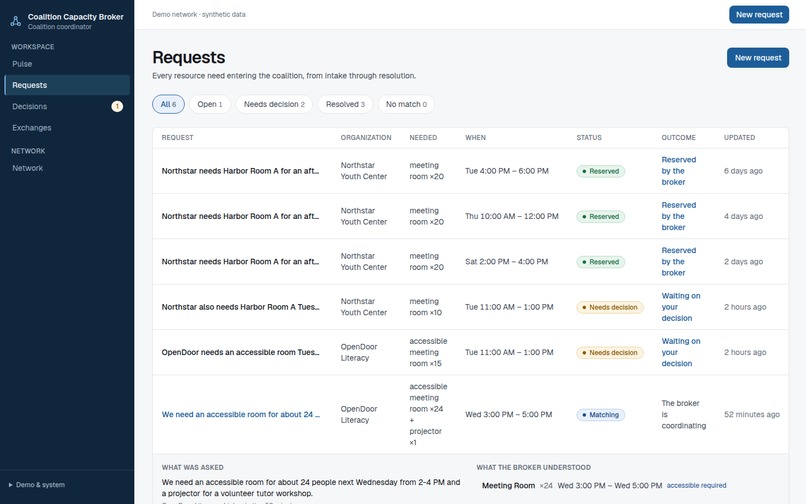
Task: Open 'Waiting on your decision' link in Northstar row
Action: [x=681, y=307]
